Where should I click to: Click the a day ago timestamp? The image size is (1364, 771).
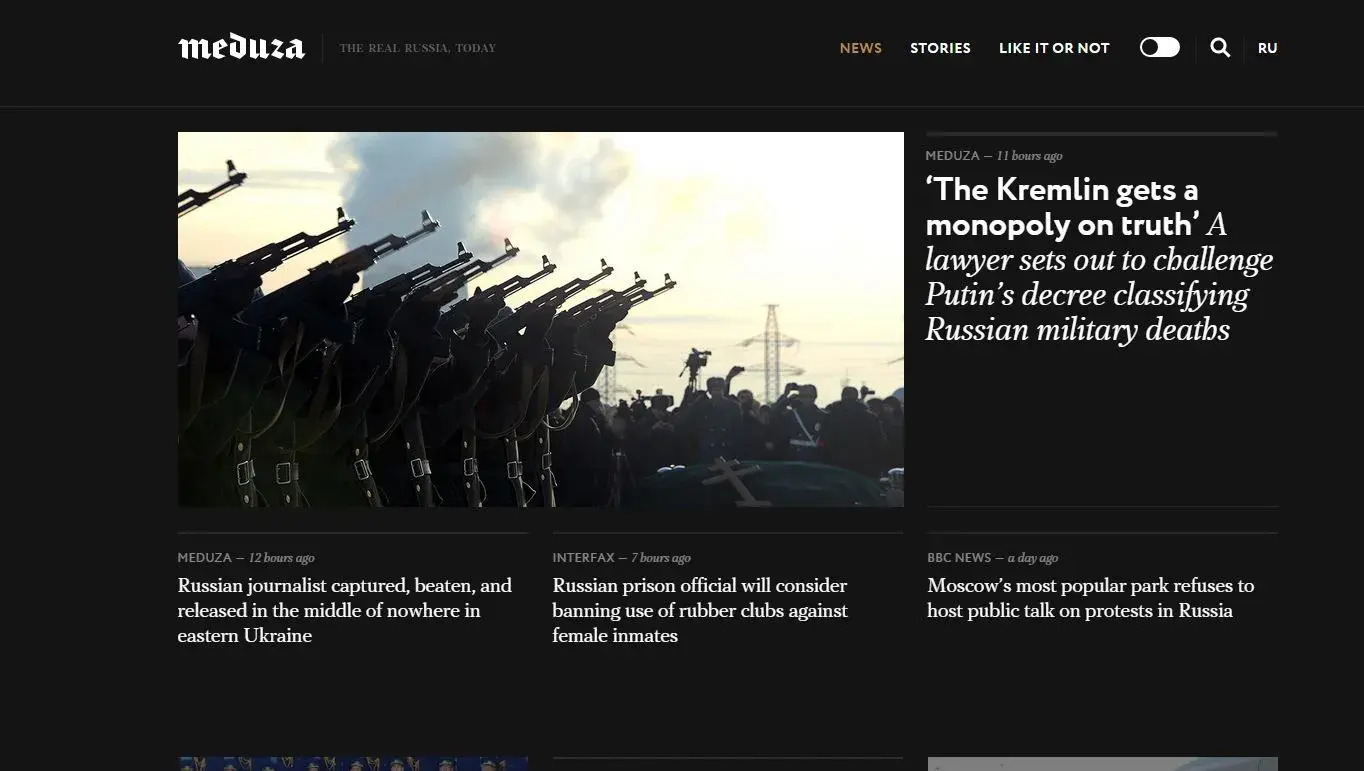1035,557
